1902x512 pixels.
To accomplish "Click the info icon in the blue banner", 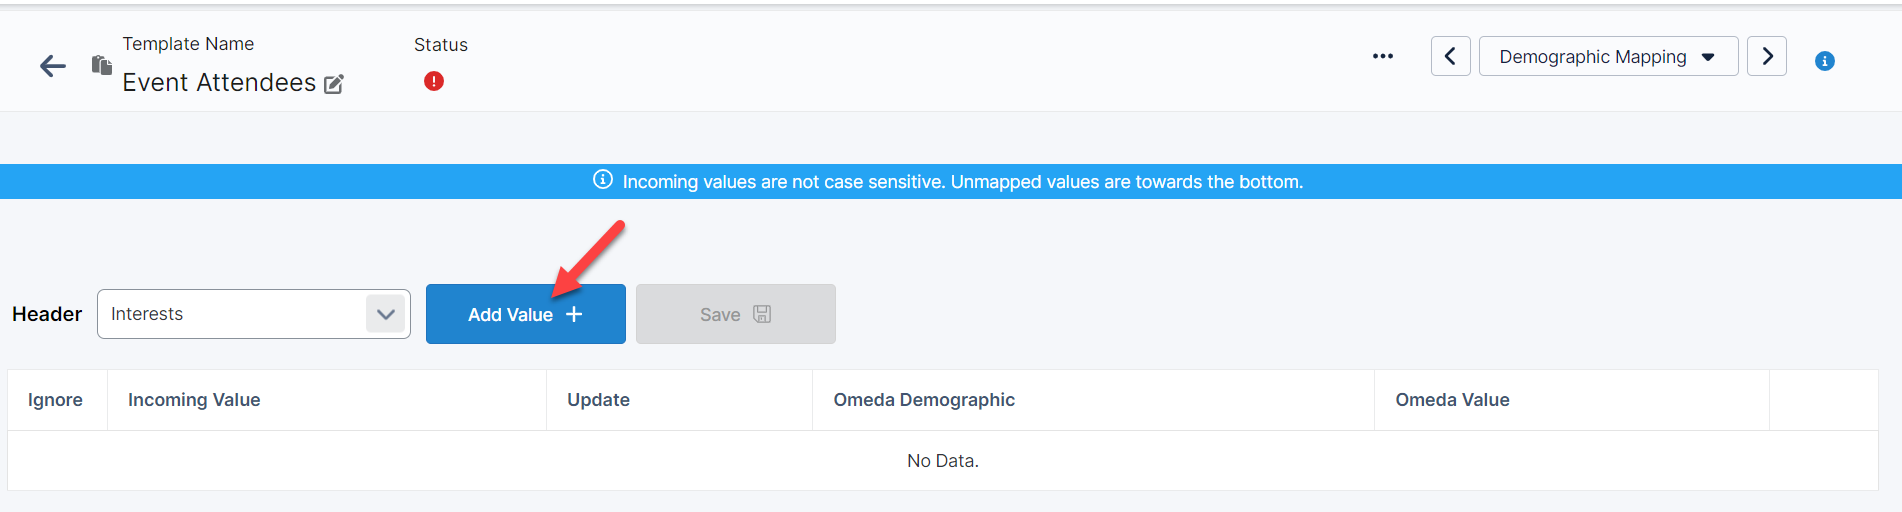I will 603,180.
